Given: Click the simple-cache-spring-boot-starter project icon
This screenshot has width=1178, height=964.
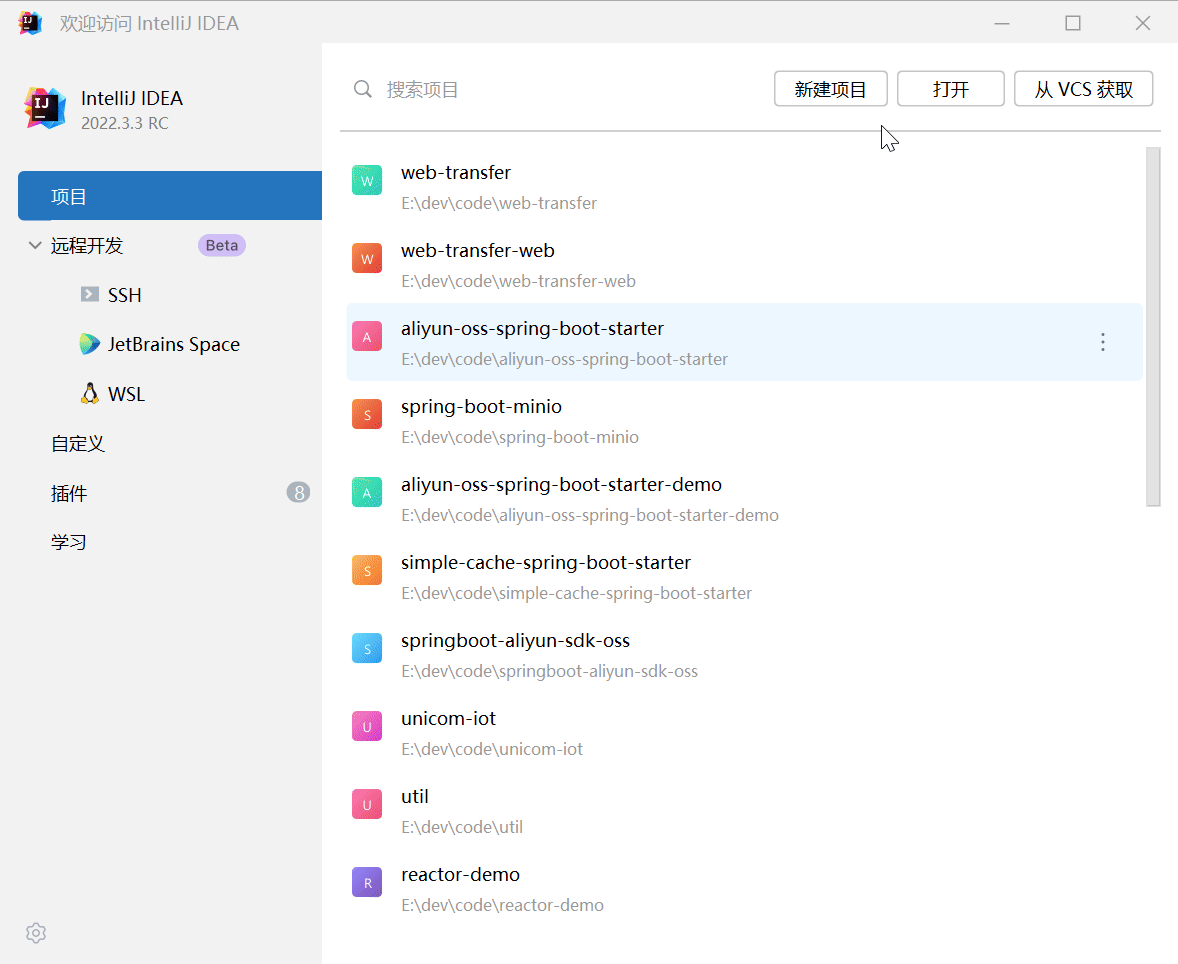Looking at the screenshot, I should point(367,570).
